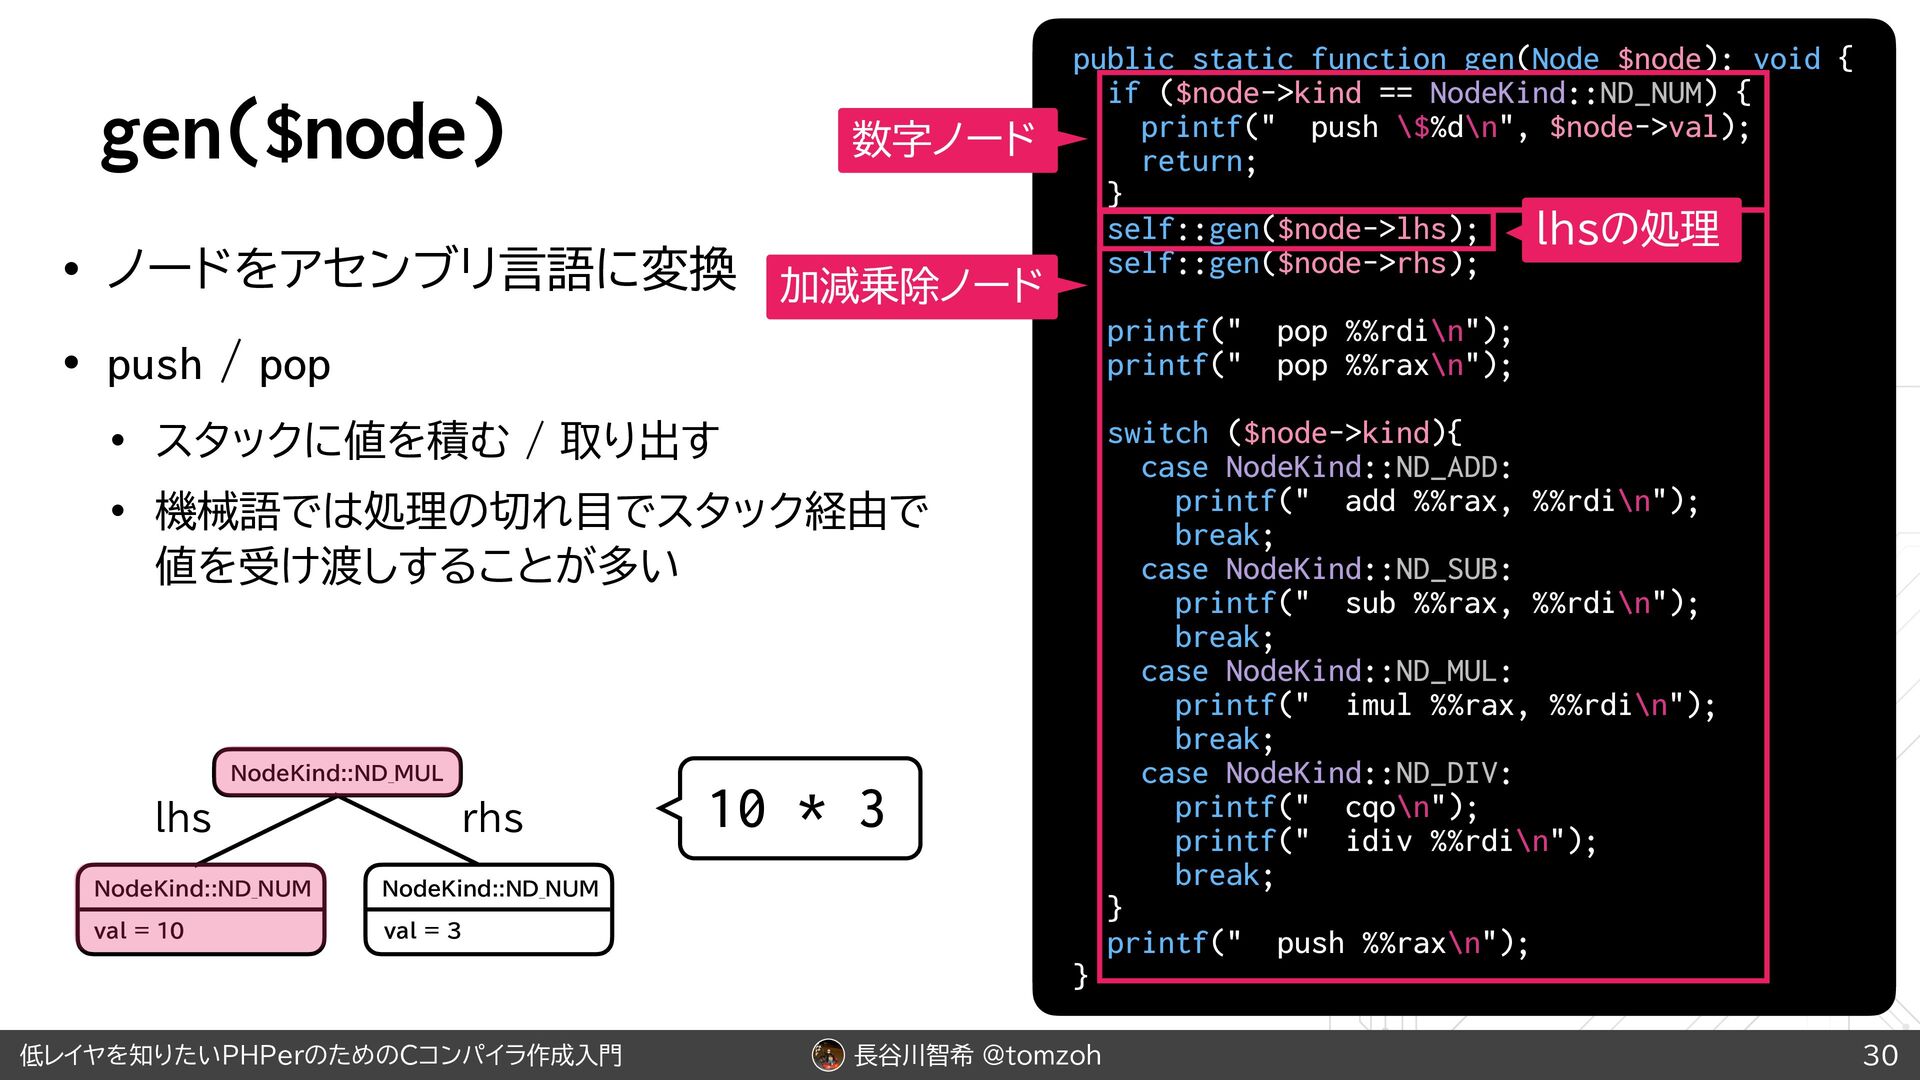Select the ND_NUM node with val = 10
Screen dimensions: 1920x1080
coord(201,909)
